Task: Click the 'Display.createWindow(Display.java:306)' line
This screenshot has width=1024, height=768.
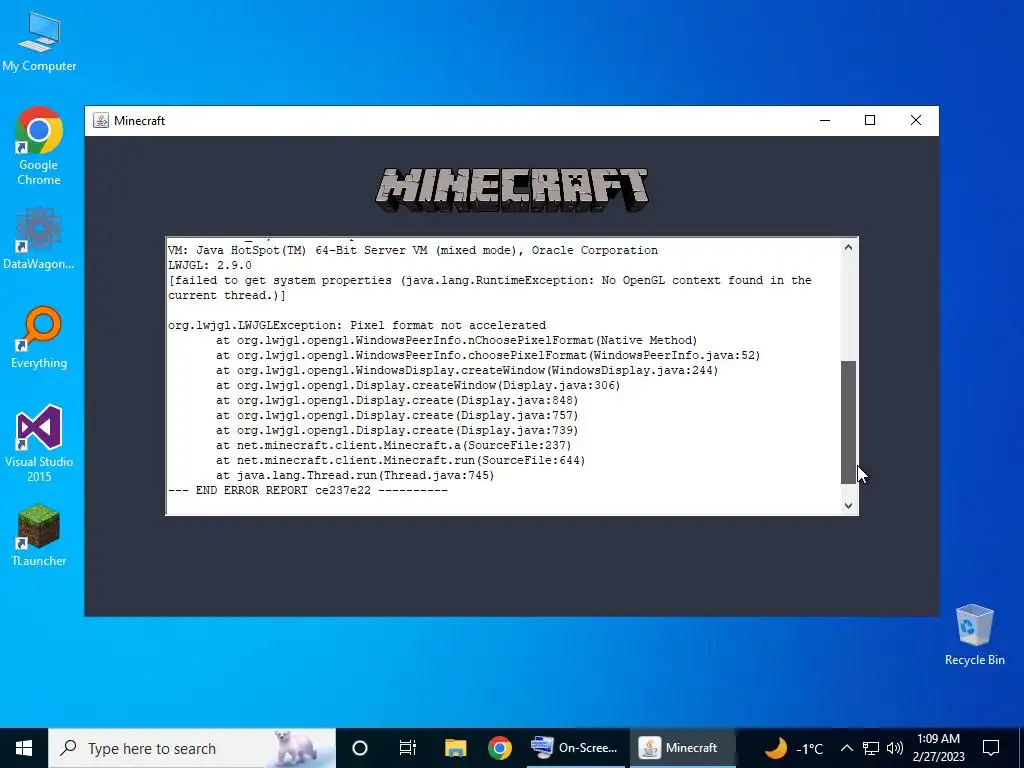Action: [x=418, y=385]
